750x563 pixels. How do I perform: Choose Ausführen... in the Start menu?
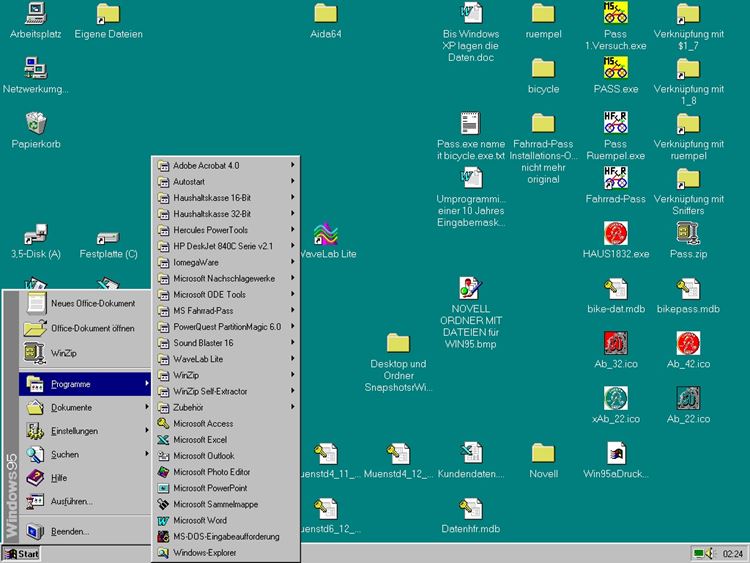pyautogui.click(x=85, y=501)
